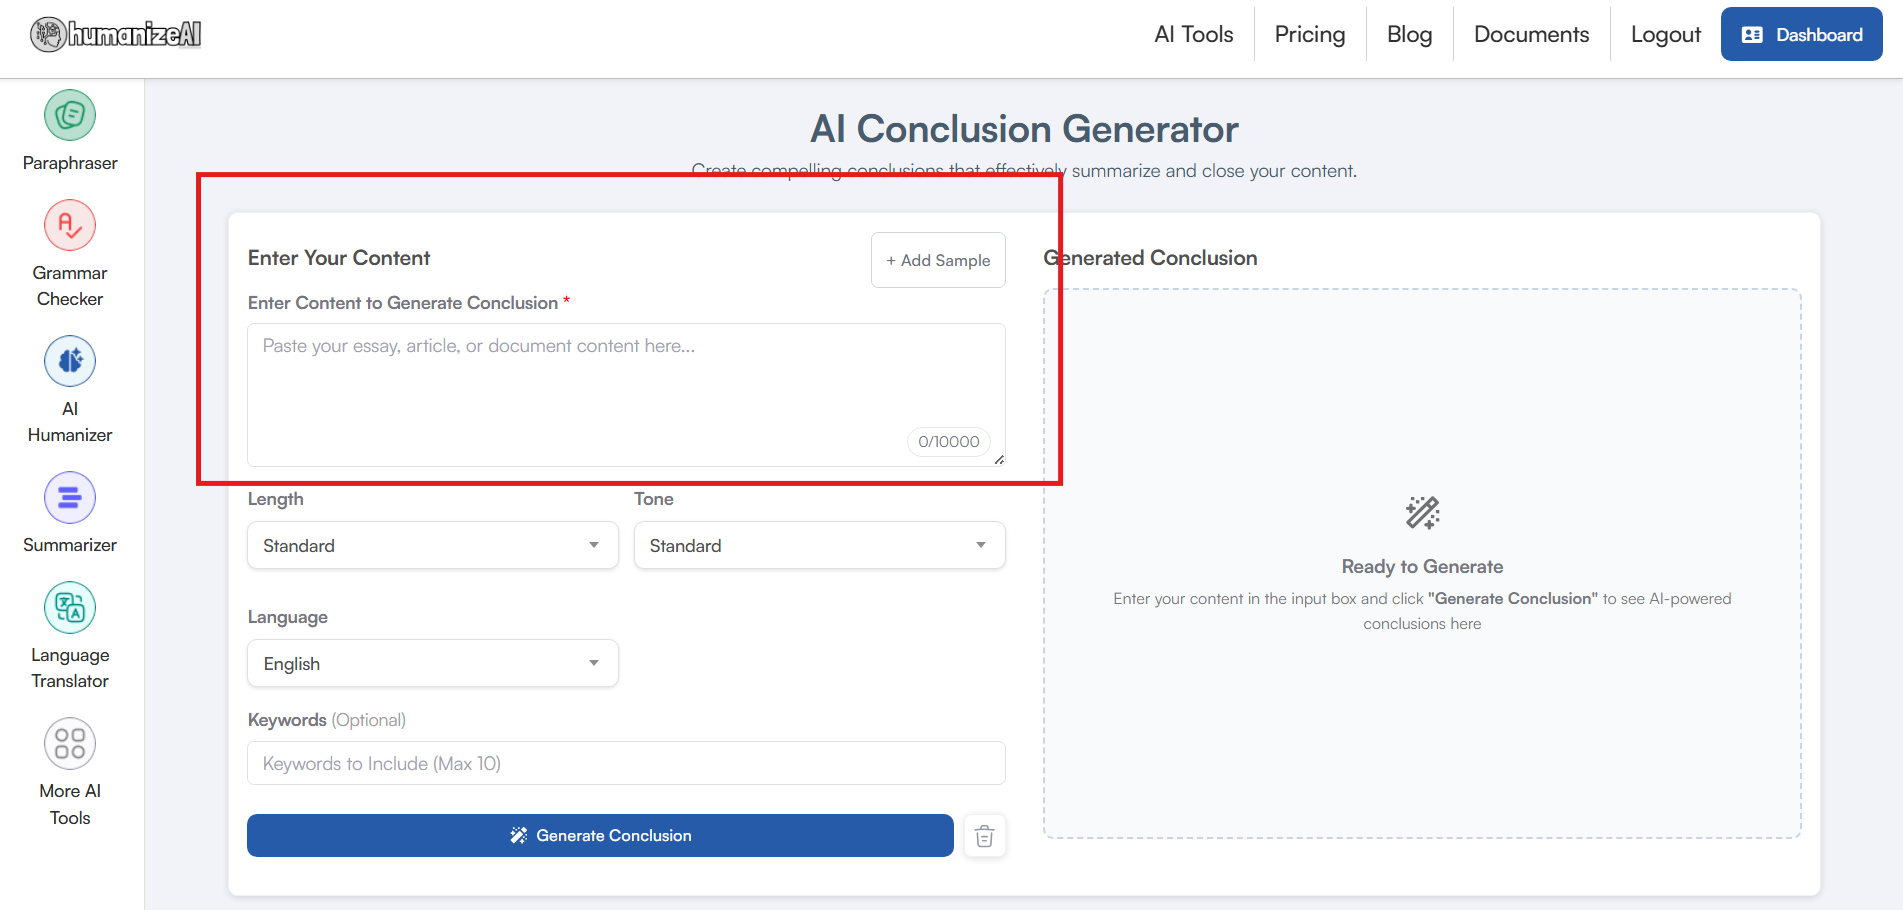1903x910 pixels.
Task: Click the Logout link
Action: point(1665,35)
